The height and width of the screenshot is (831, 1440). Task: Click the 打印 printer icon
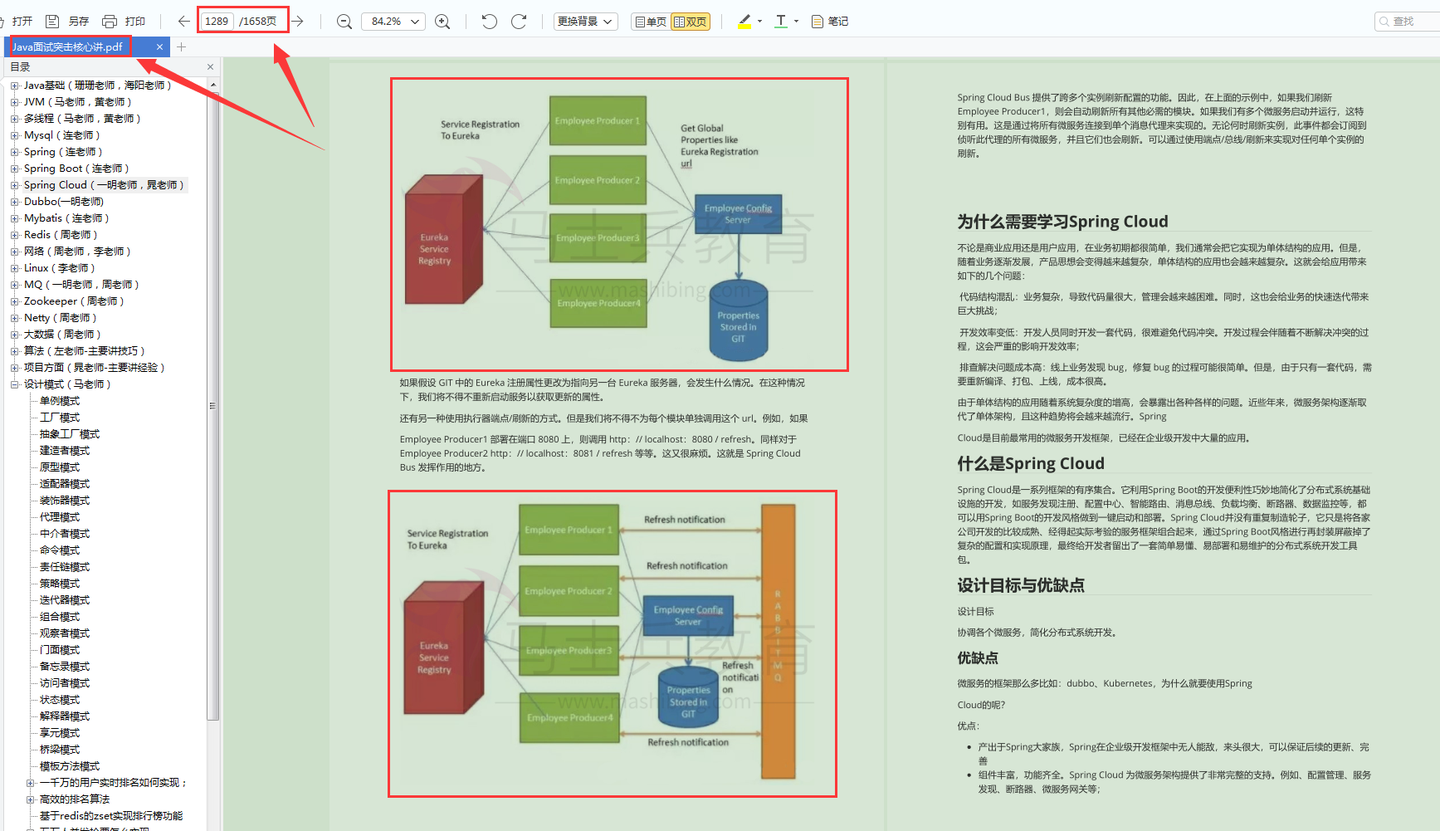[x=110, y=21]
